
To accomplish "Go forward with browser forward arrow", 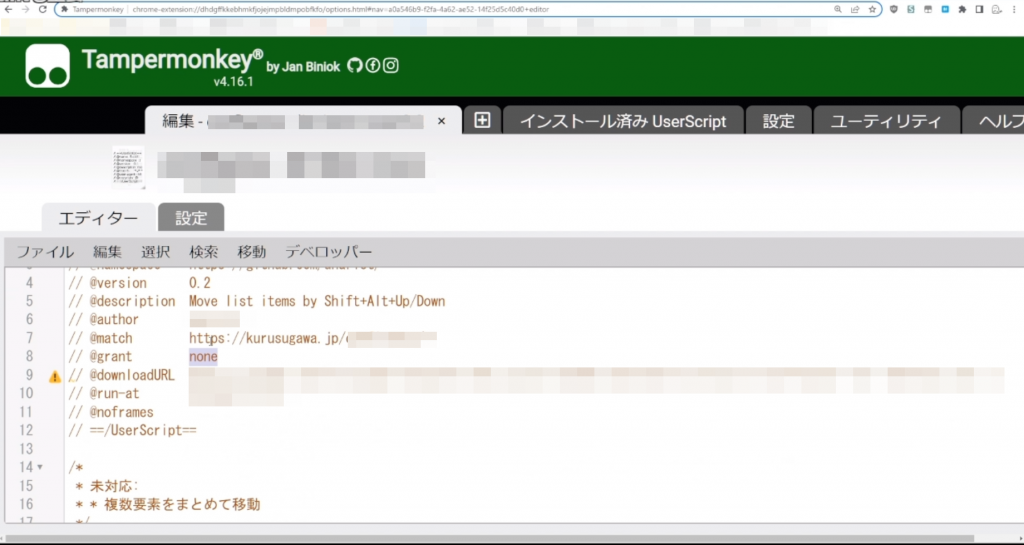I will pyautogui.click(x=25, y=9).
